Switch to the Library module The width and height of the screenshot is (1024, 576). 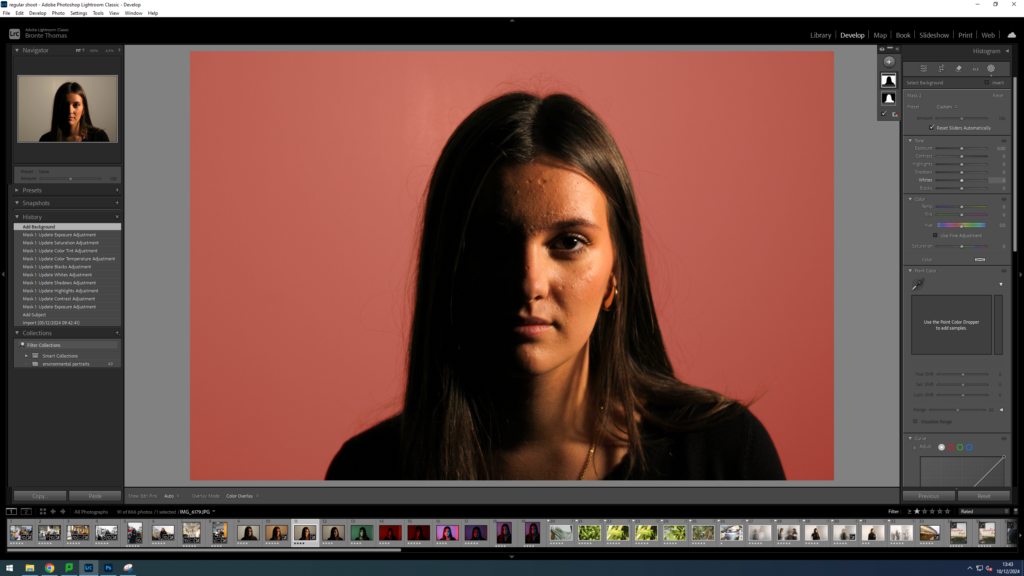[820, 35]
